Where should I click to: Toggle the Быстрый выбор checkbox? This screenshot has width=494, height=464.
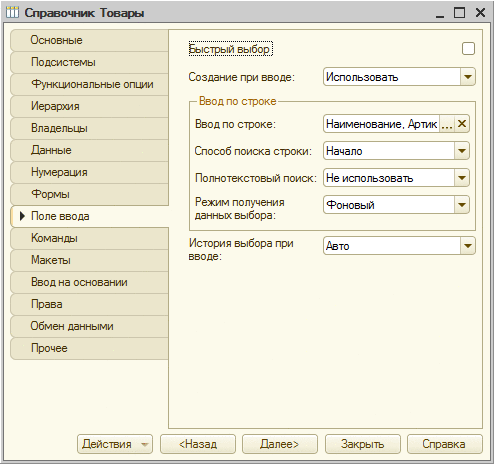pyautogui.click(x=468, y=49)
